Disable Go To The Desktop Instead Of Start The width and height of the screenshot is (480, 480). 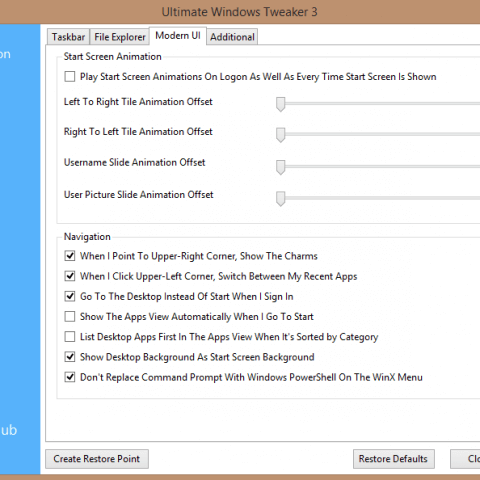[70, 296]
